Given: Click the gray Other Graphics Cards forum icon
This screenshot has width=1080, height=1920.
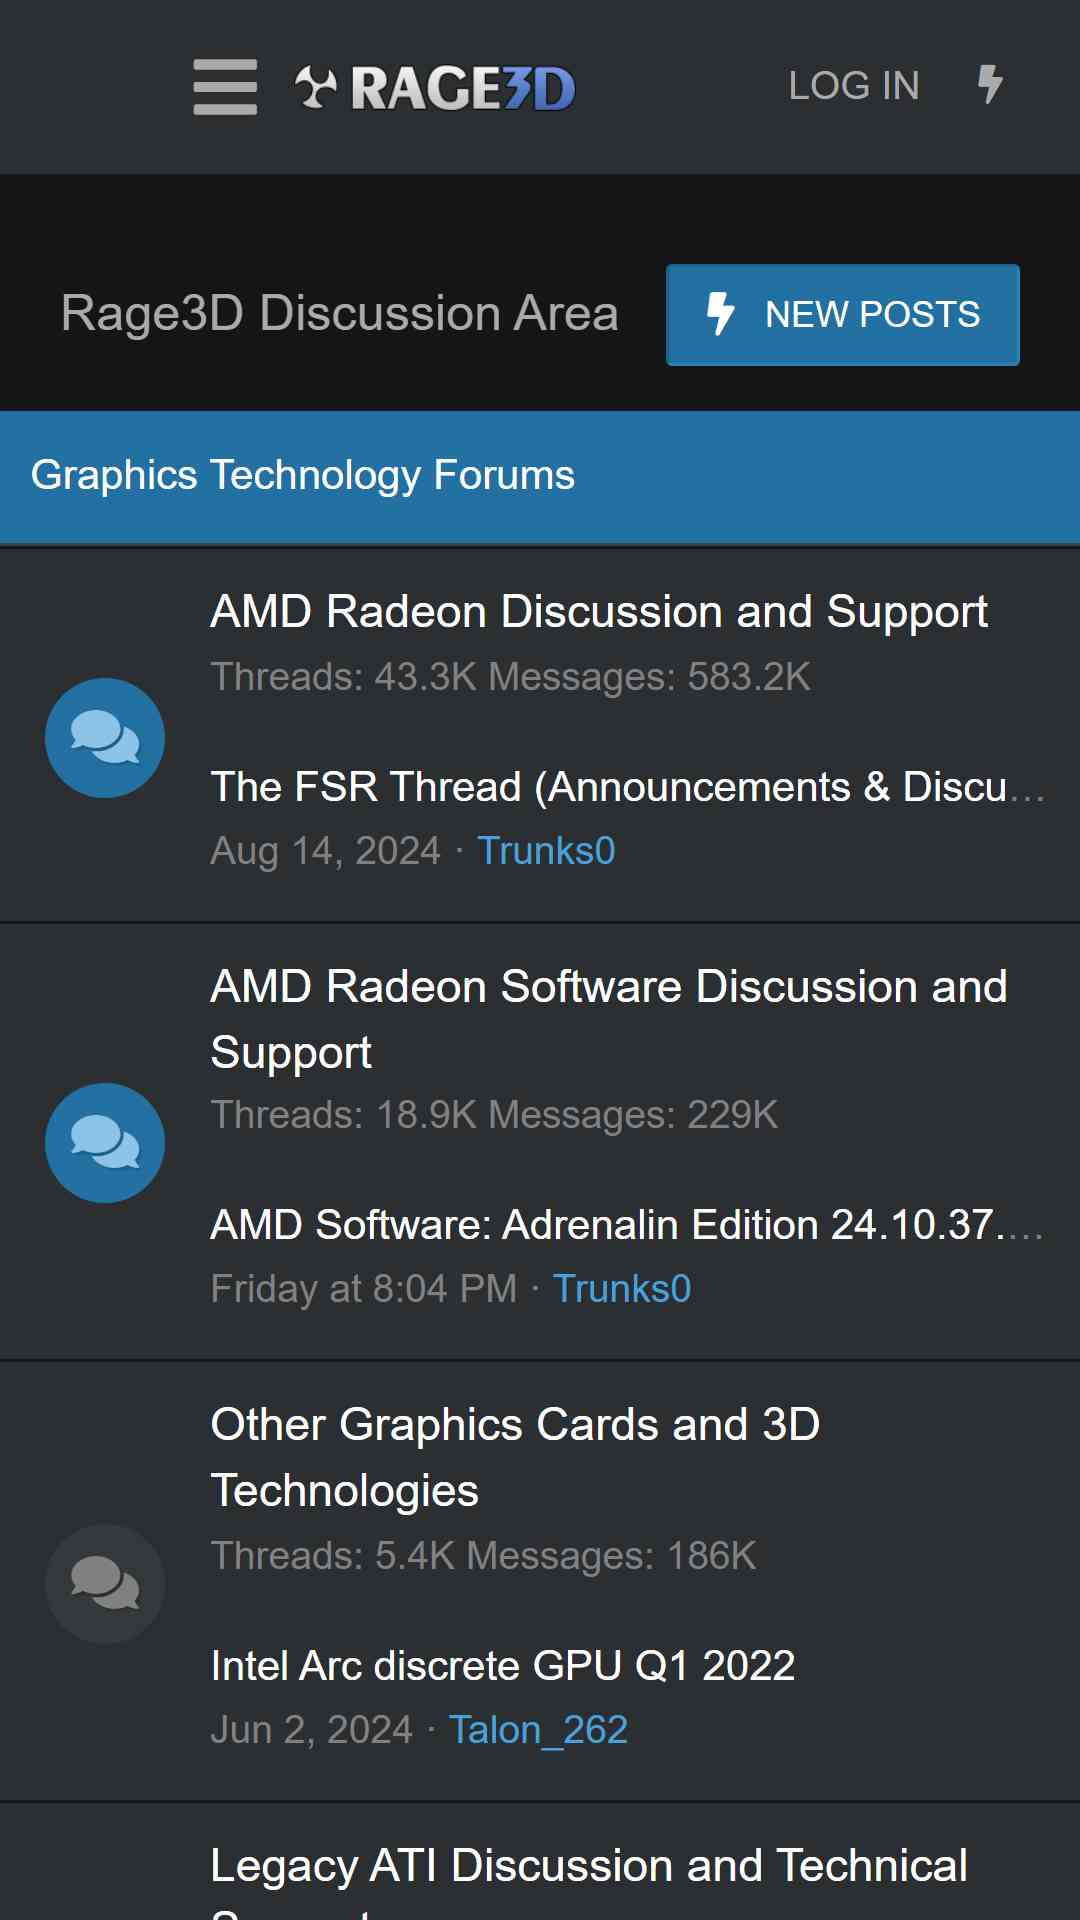Looking at the screenshot, I should pyautogui.click(x=105, y=1584).
